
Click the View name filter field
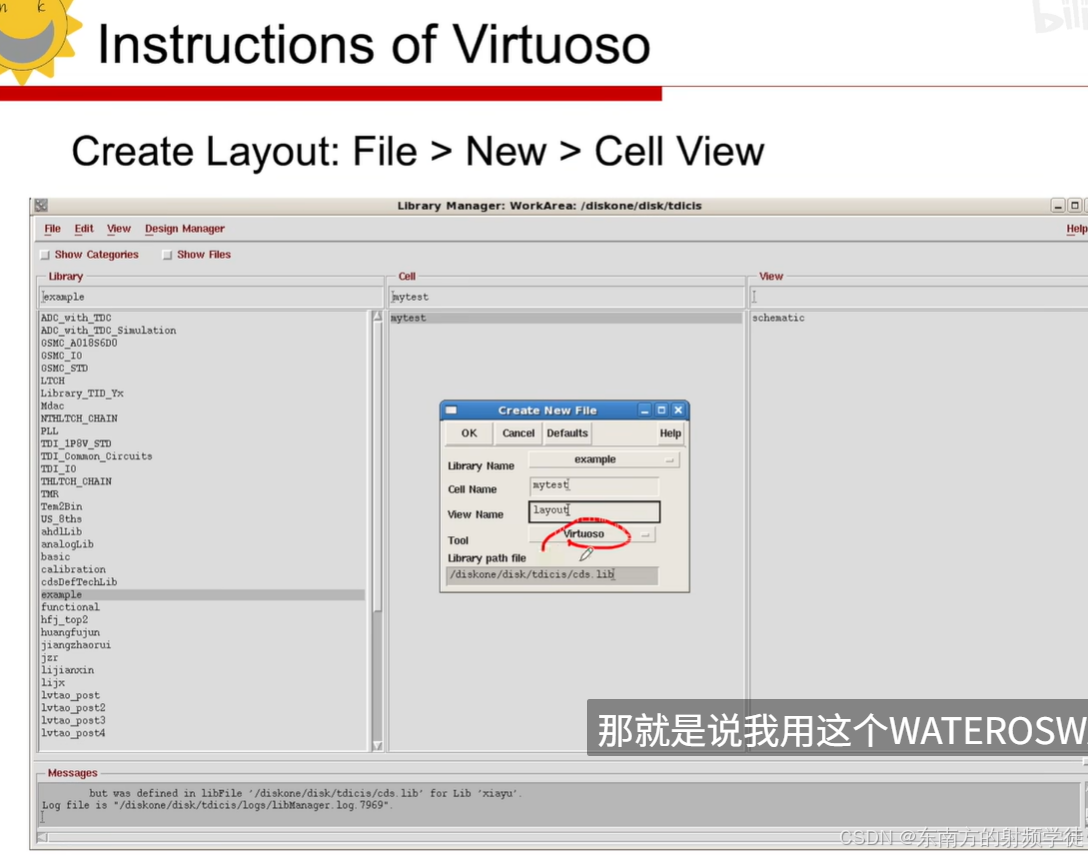919,296
